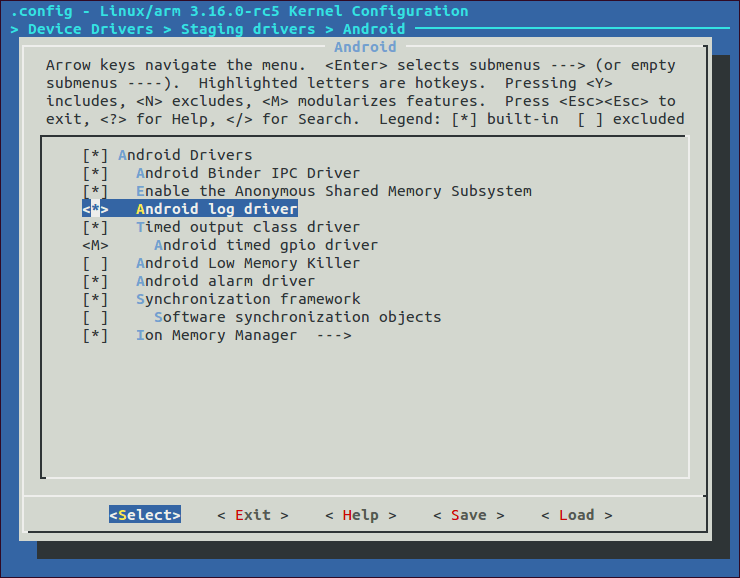Viewport: 740px width, 578px height.
Task: Select the 'Android Drivers' menu entry
Action: click(x=185, y=155)
